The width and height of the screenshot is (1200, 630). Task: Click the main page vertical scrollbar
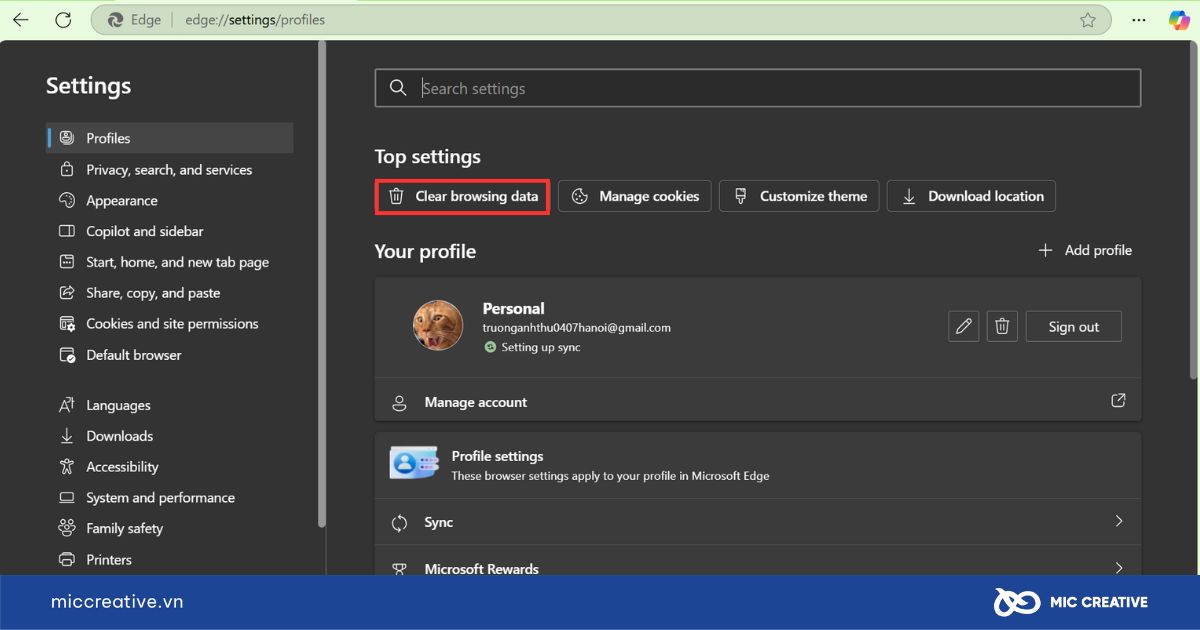1193,210
